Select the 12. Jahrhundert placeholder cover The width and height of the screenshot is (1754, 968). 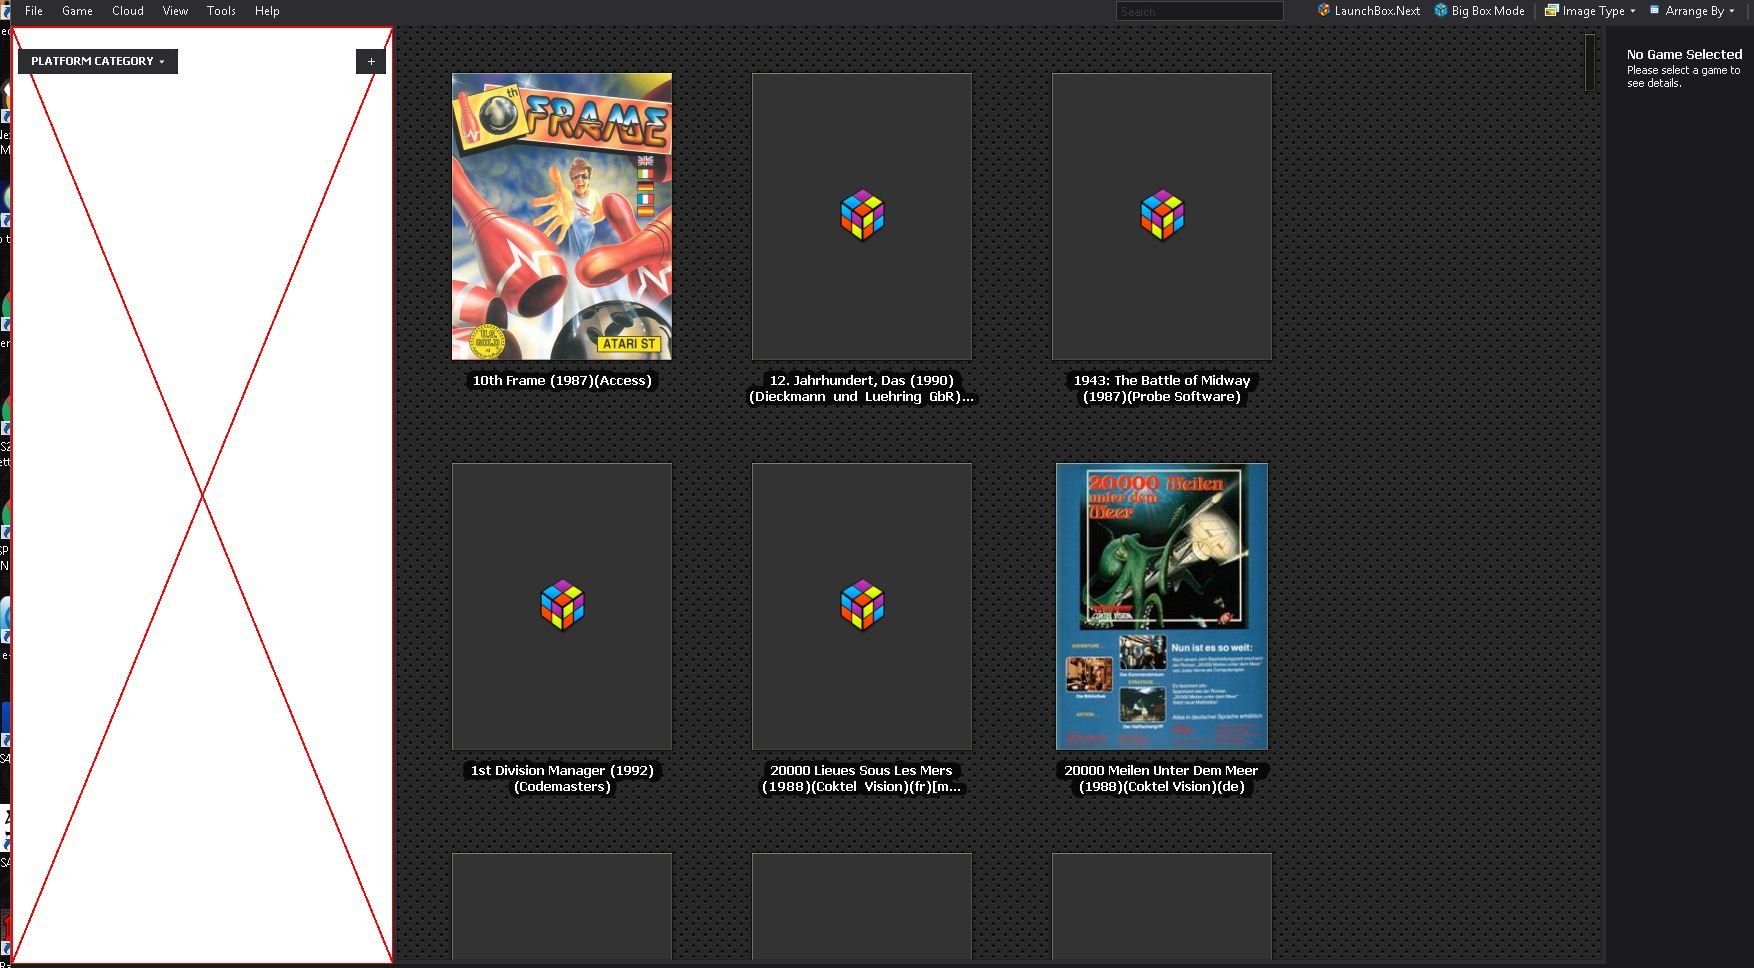[x=862, y=216]
